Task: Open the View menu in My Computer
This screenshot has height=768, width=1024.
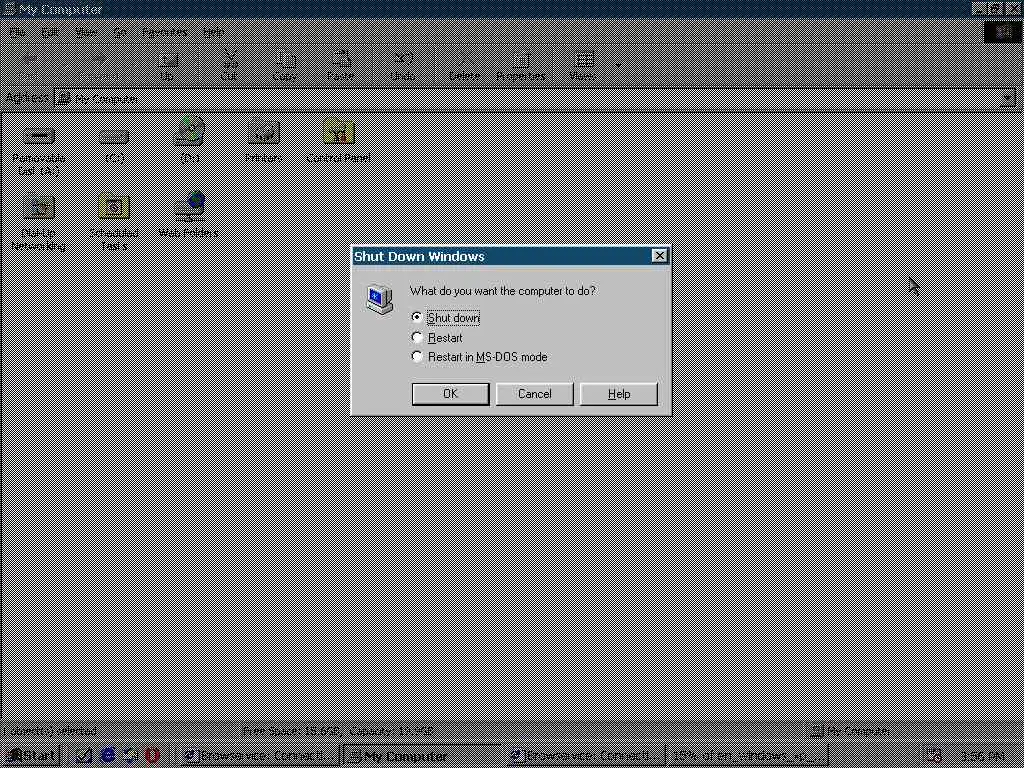Action: pos(86,32)
